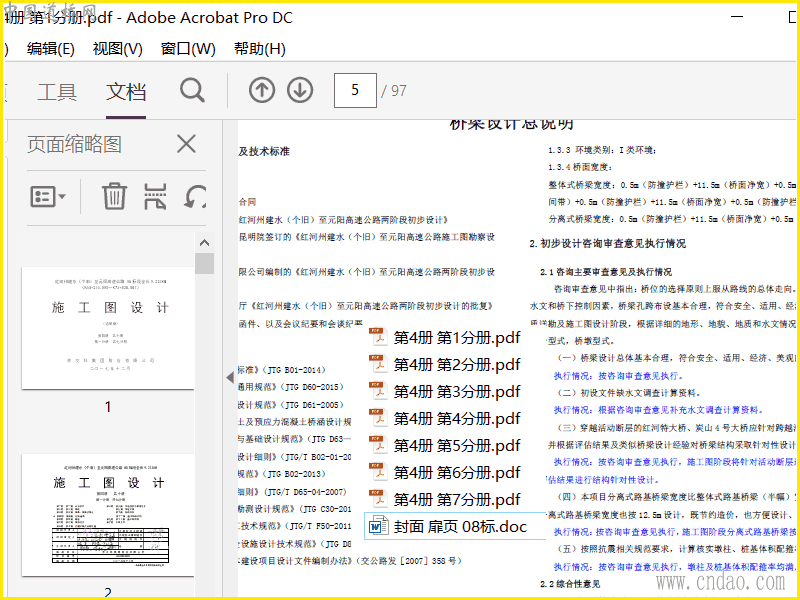Image resolution: width=800 pixels, height=600 pixels.
Task: Click the Word icon of 封面 扉页 08标.doc
Action: 379,526
